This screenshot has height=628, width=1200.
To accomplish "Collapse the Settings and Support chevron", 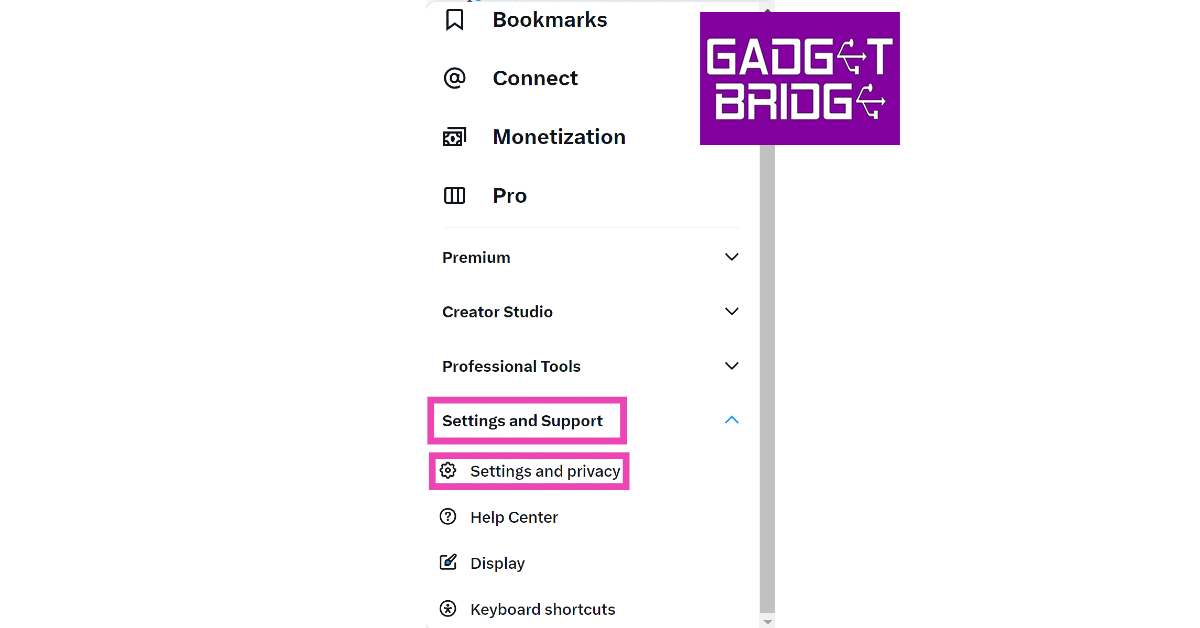I will click(732, 421).
